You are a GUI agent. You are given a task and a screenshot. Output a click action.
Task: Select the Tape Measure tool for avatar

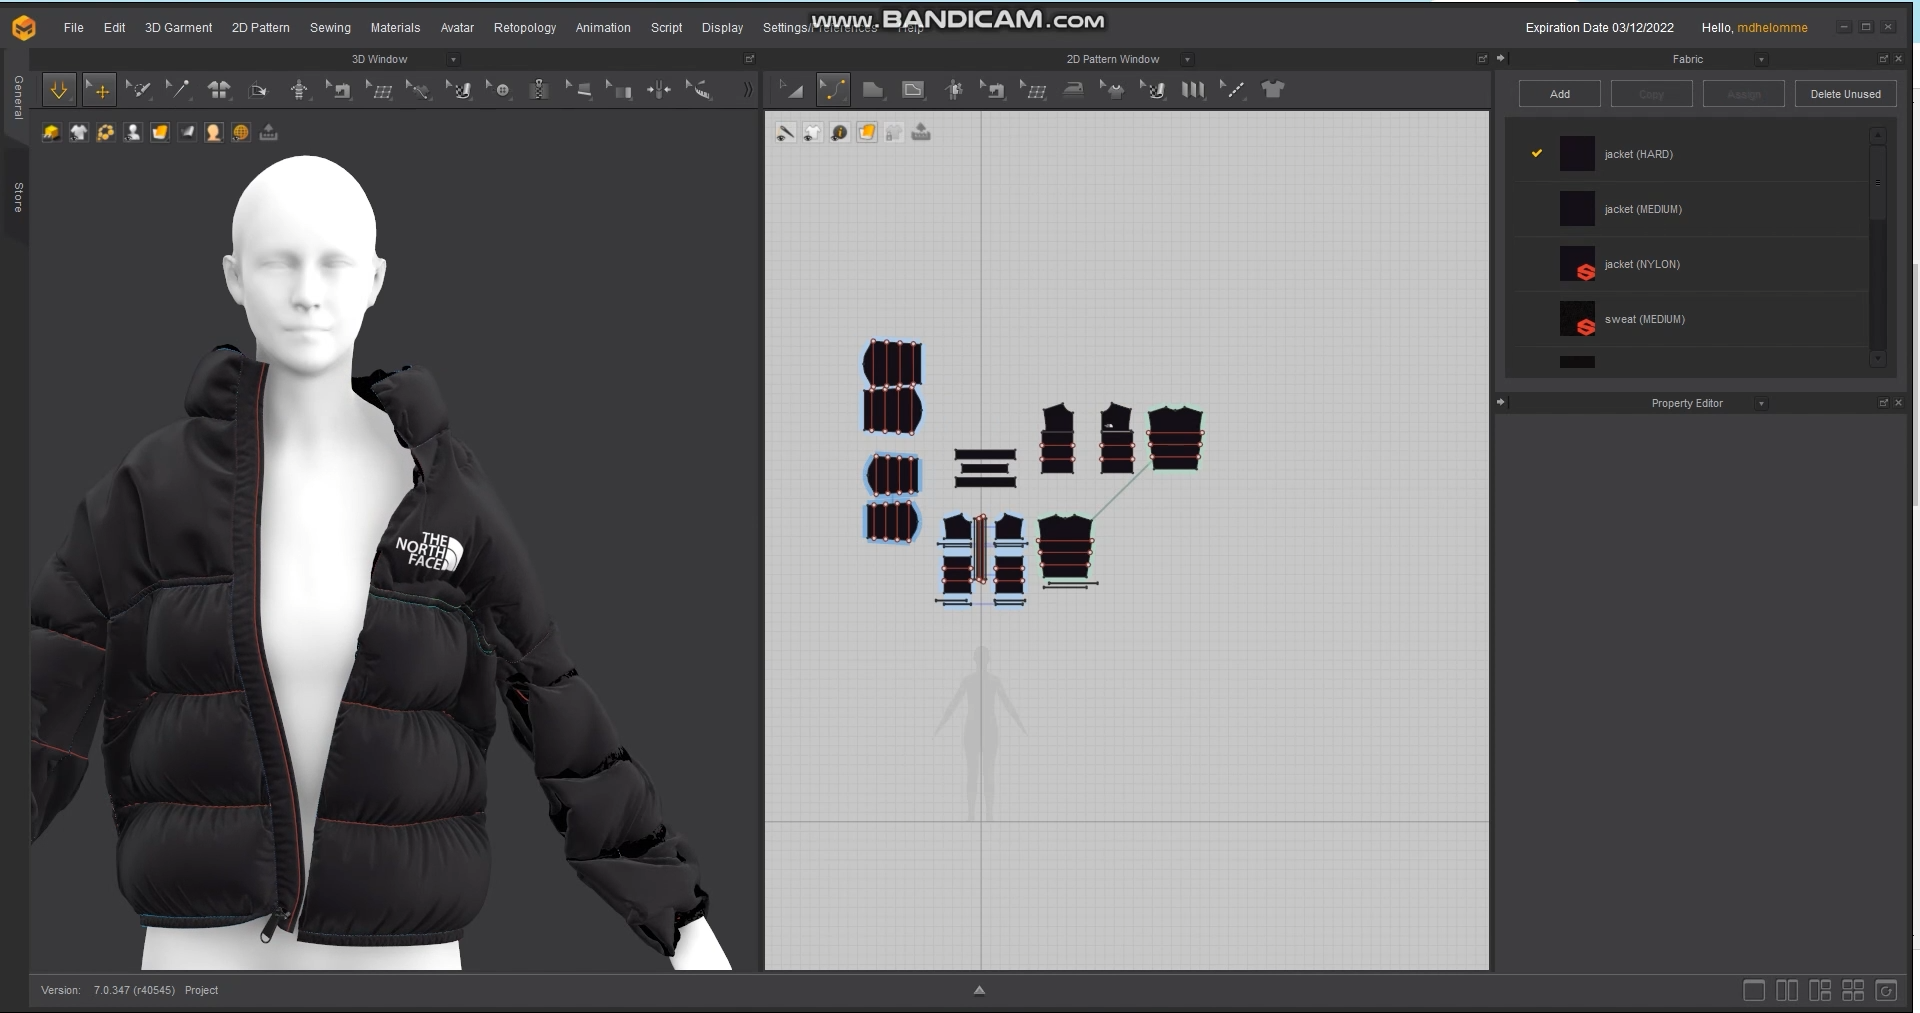699,90
